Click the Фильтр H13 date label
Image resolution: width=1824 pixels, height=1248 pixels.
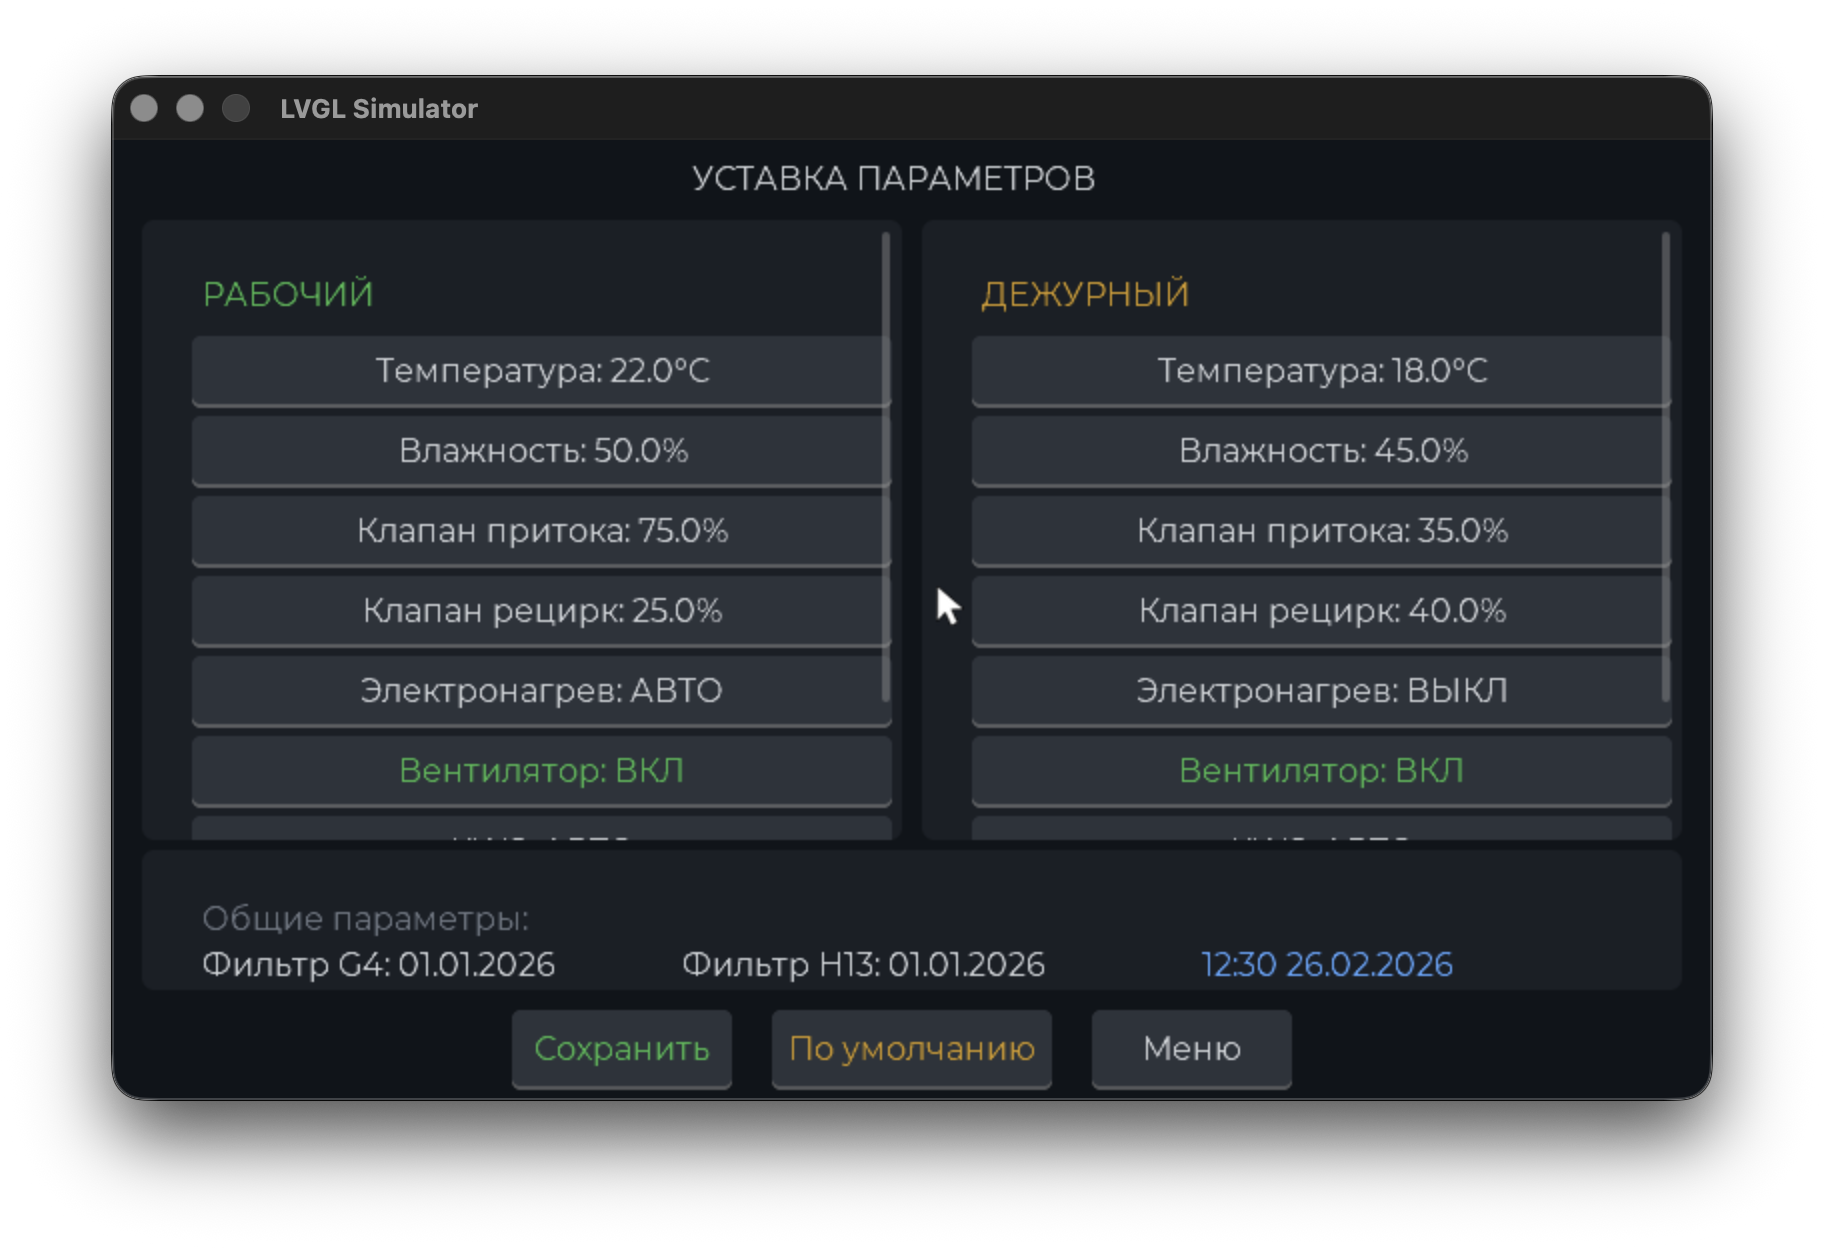(x=863, y=965)
